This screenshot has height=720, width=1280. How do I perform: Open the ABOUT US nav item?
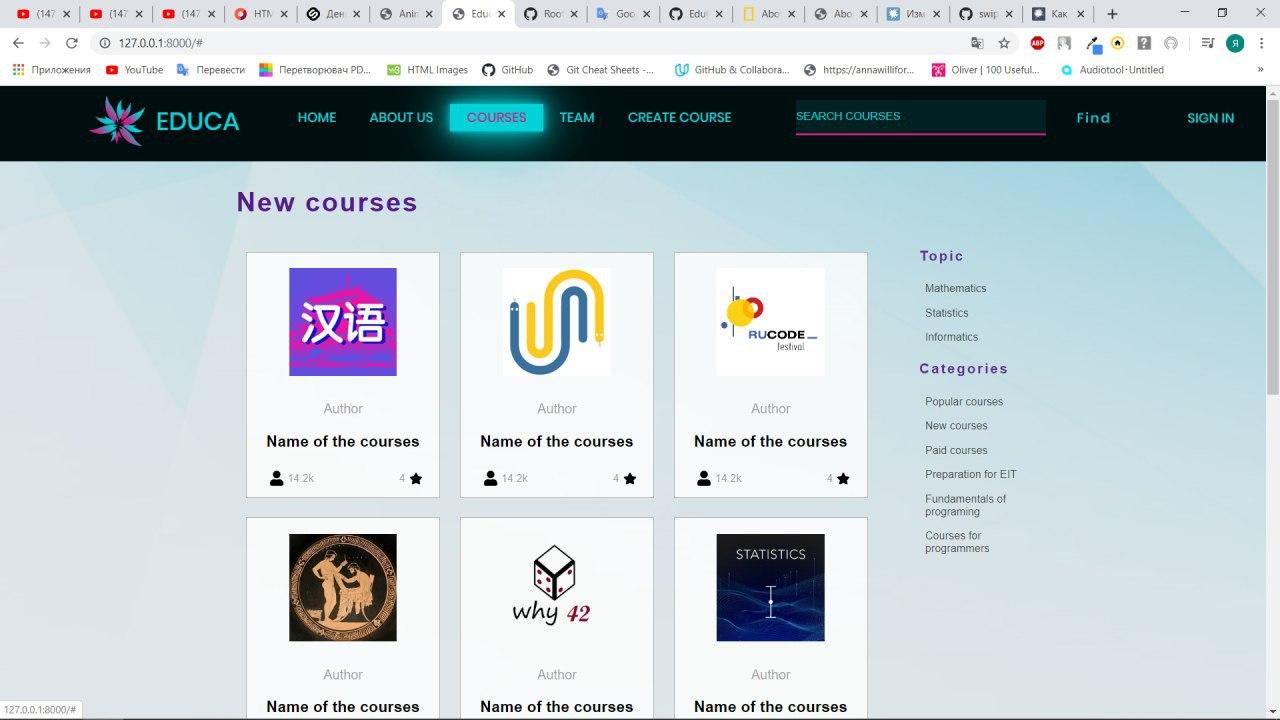401,117
